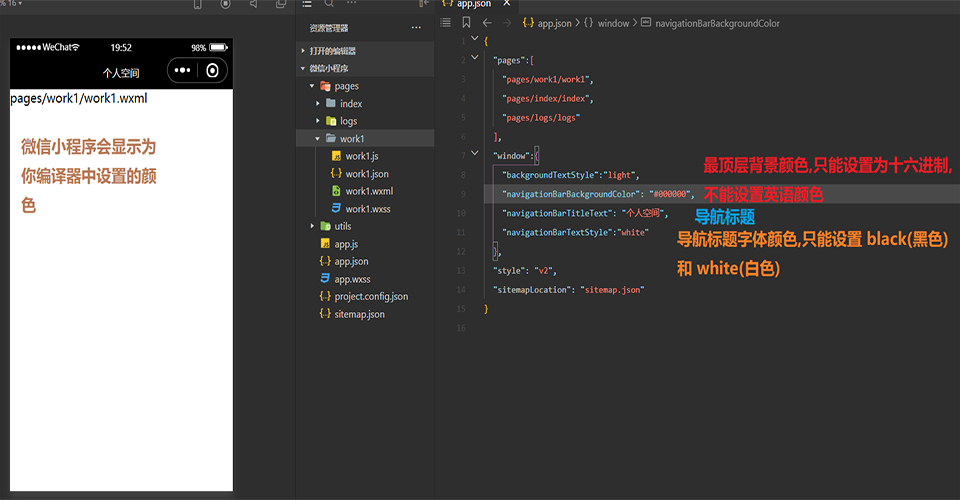Open the file list icon above explorer
Image resolution: width=960 pixels, height=500 pixels.
coord(307,4)
